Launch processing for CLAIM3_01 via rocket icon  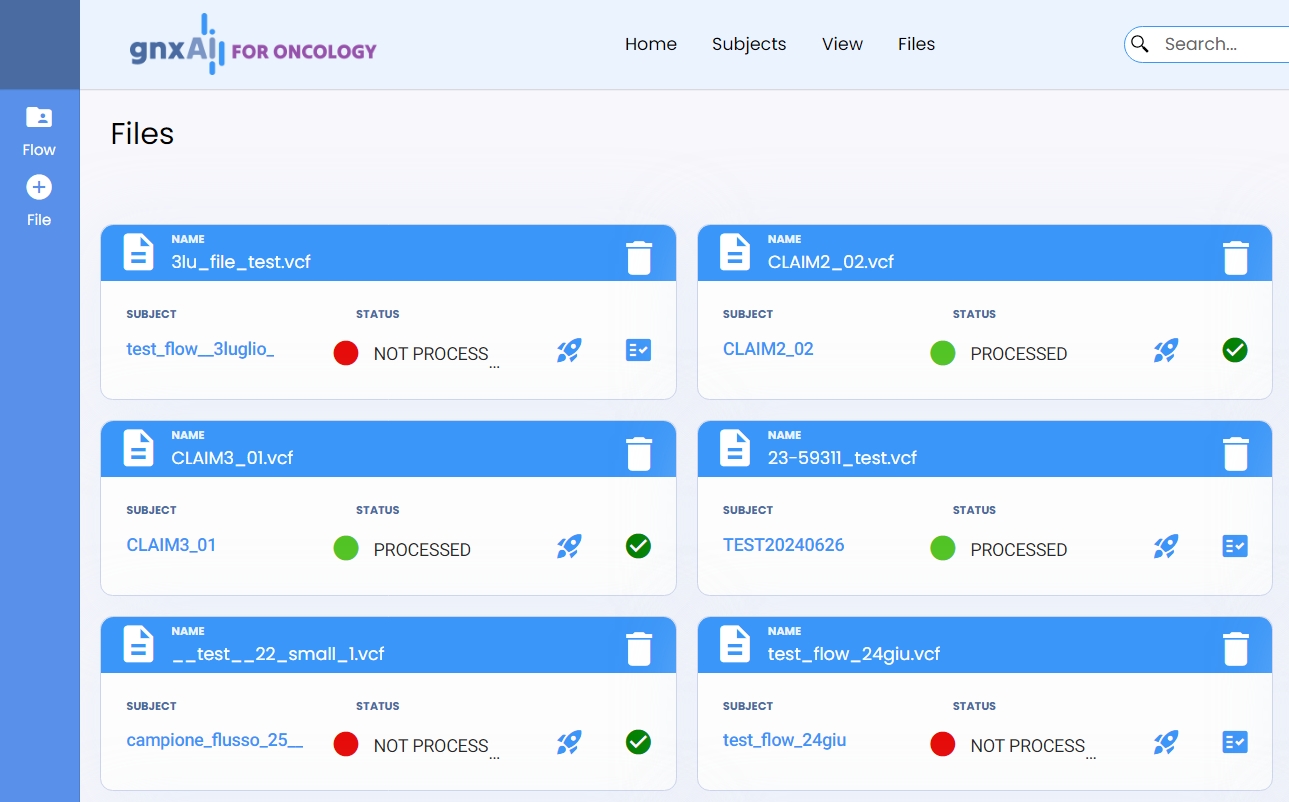coord(569,546)
